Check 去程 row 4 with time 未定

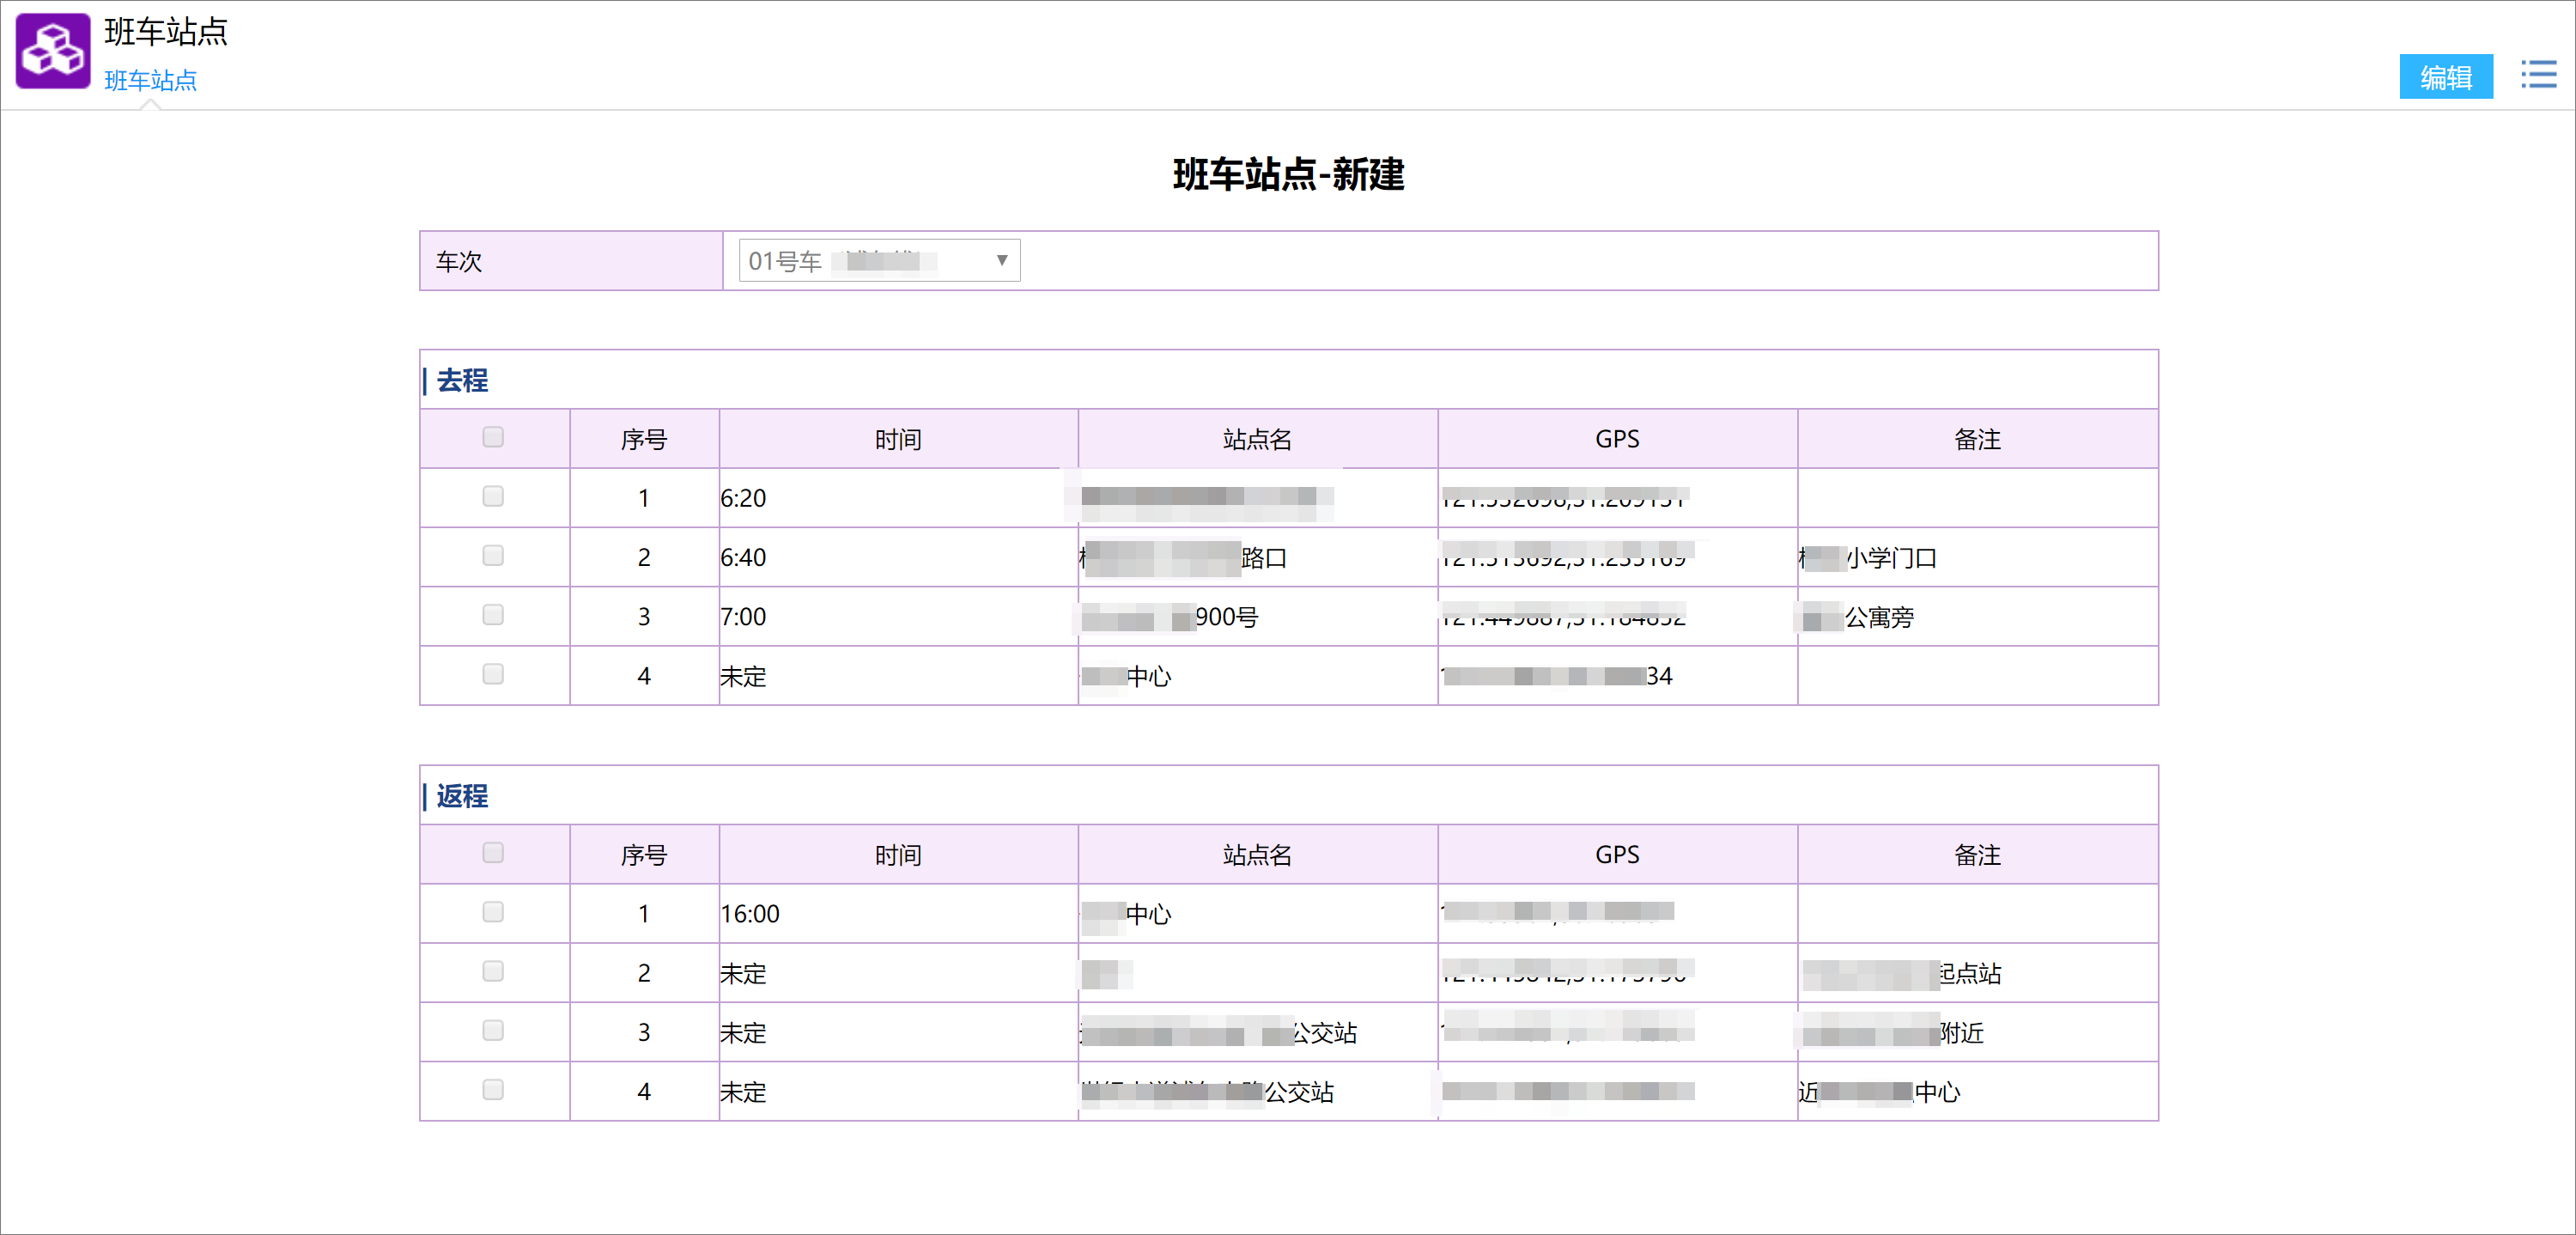493,674
